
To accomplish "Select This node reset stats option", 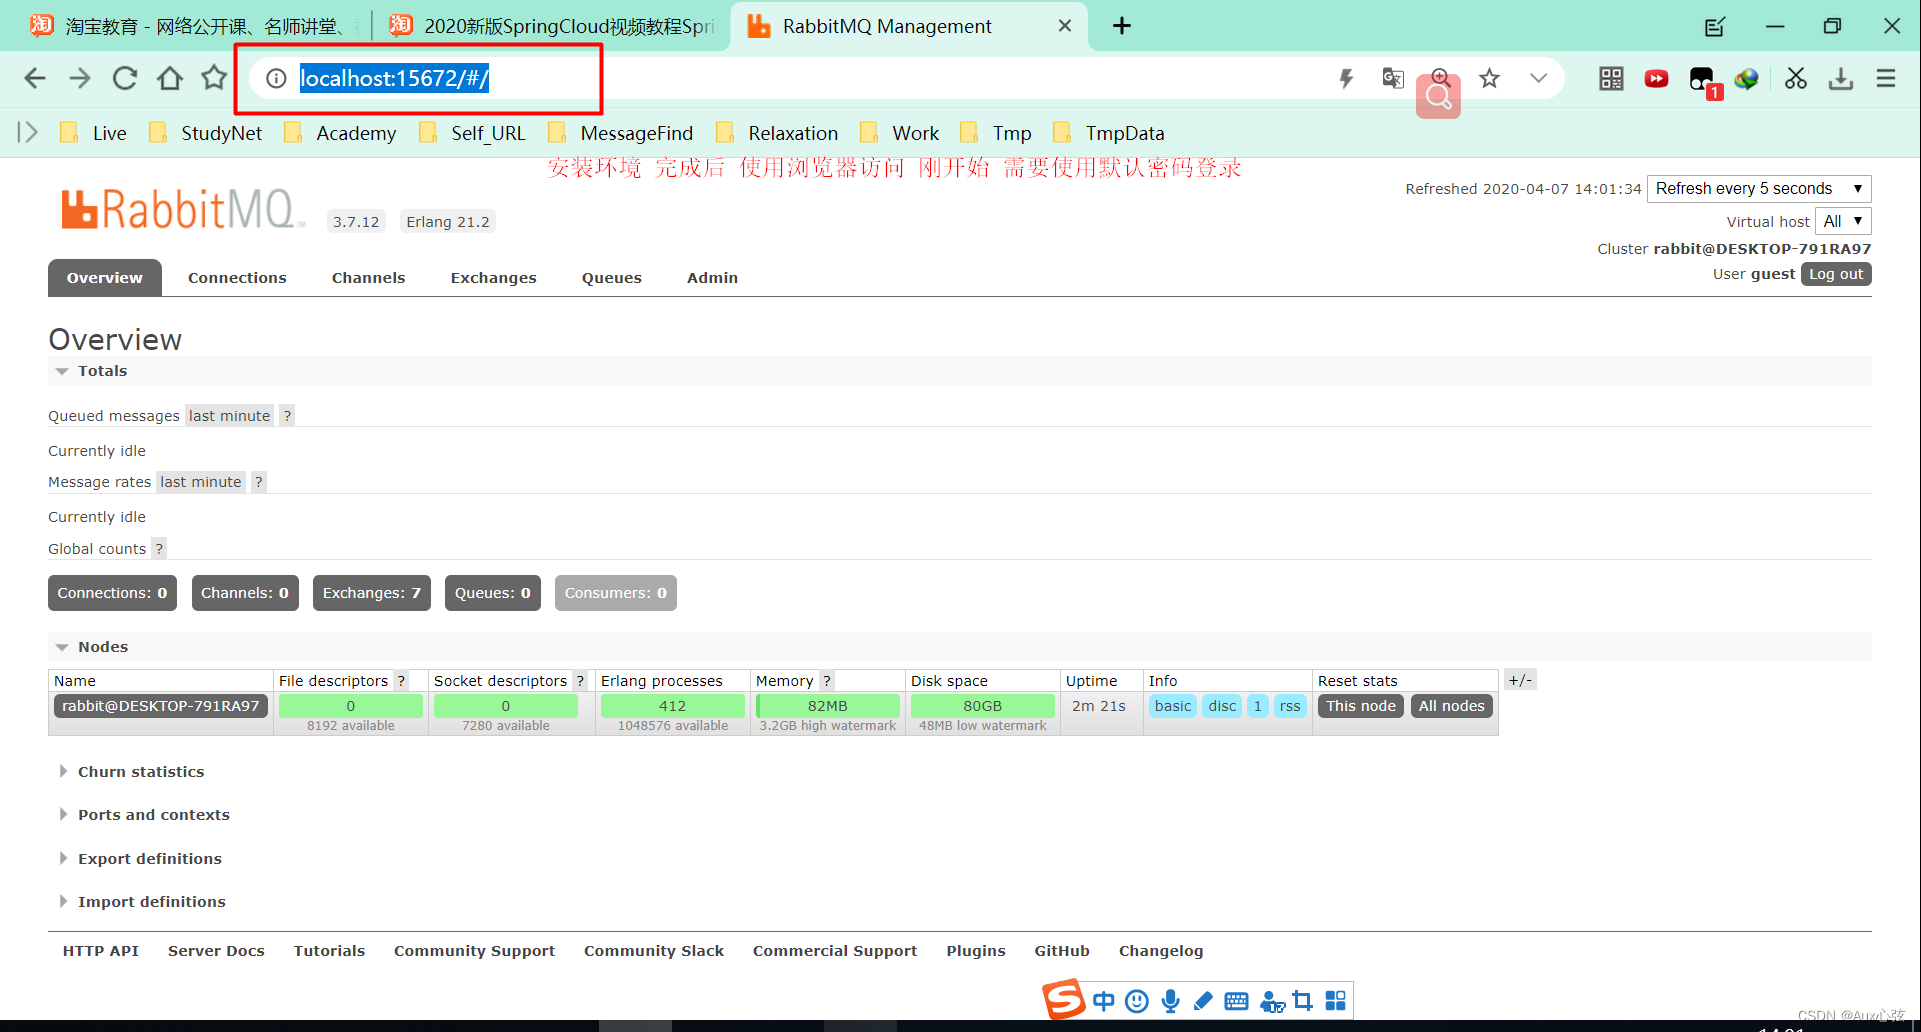I will pos(1360,706).
